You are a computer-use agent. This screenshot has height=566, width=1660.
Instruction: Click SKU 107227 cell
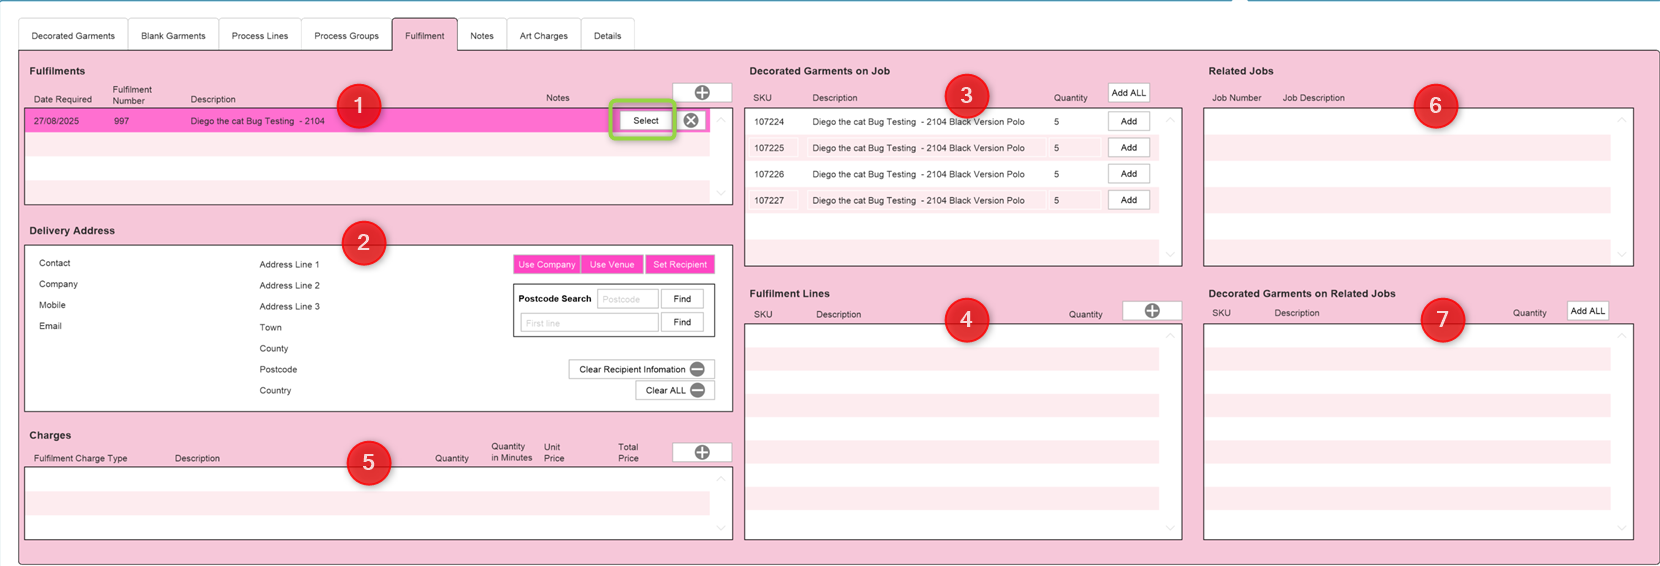click(769, 200)
